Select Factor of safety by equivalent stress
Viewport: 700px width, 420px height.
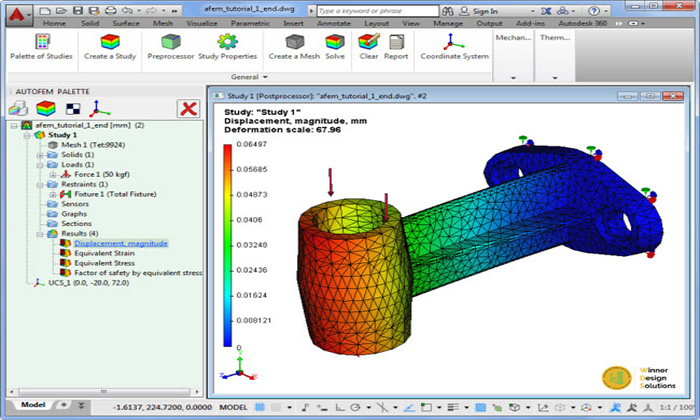click(138, 273)
